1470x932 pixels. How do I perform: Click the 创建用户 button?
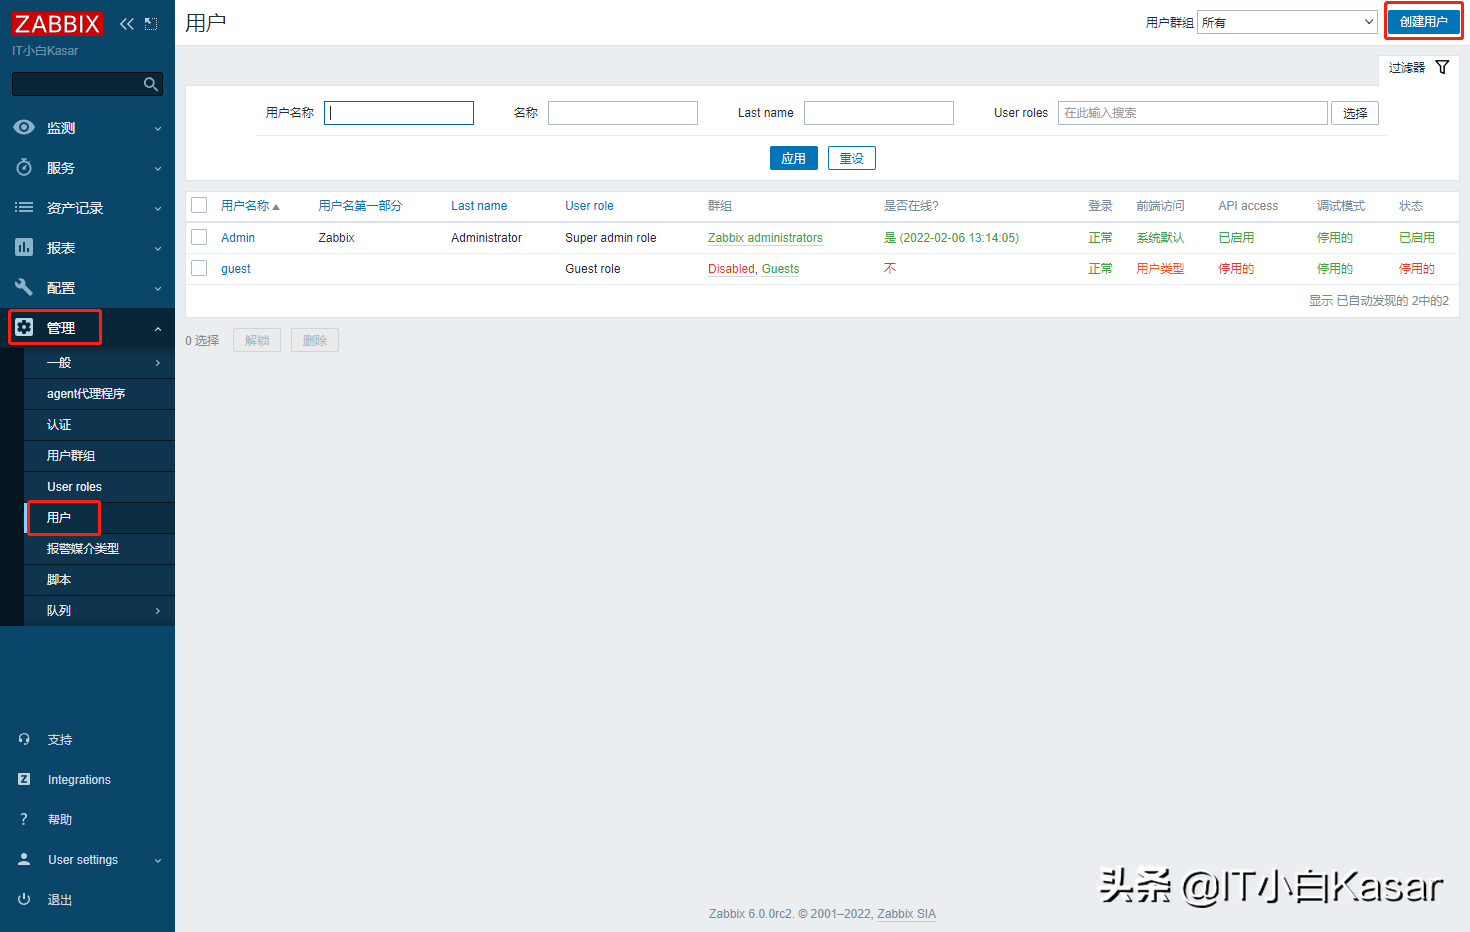(1423, 21)
